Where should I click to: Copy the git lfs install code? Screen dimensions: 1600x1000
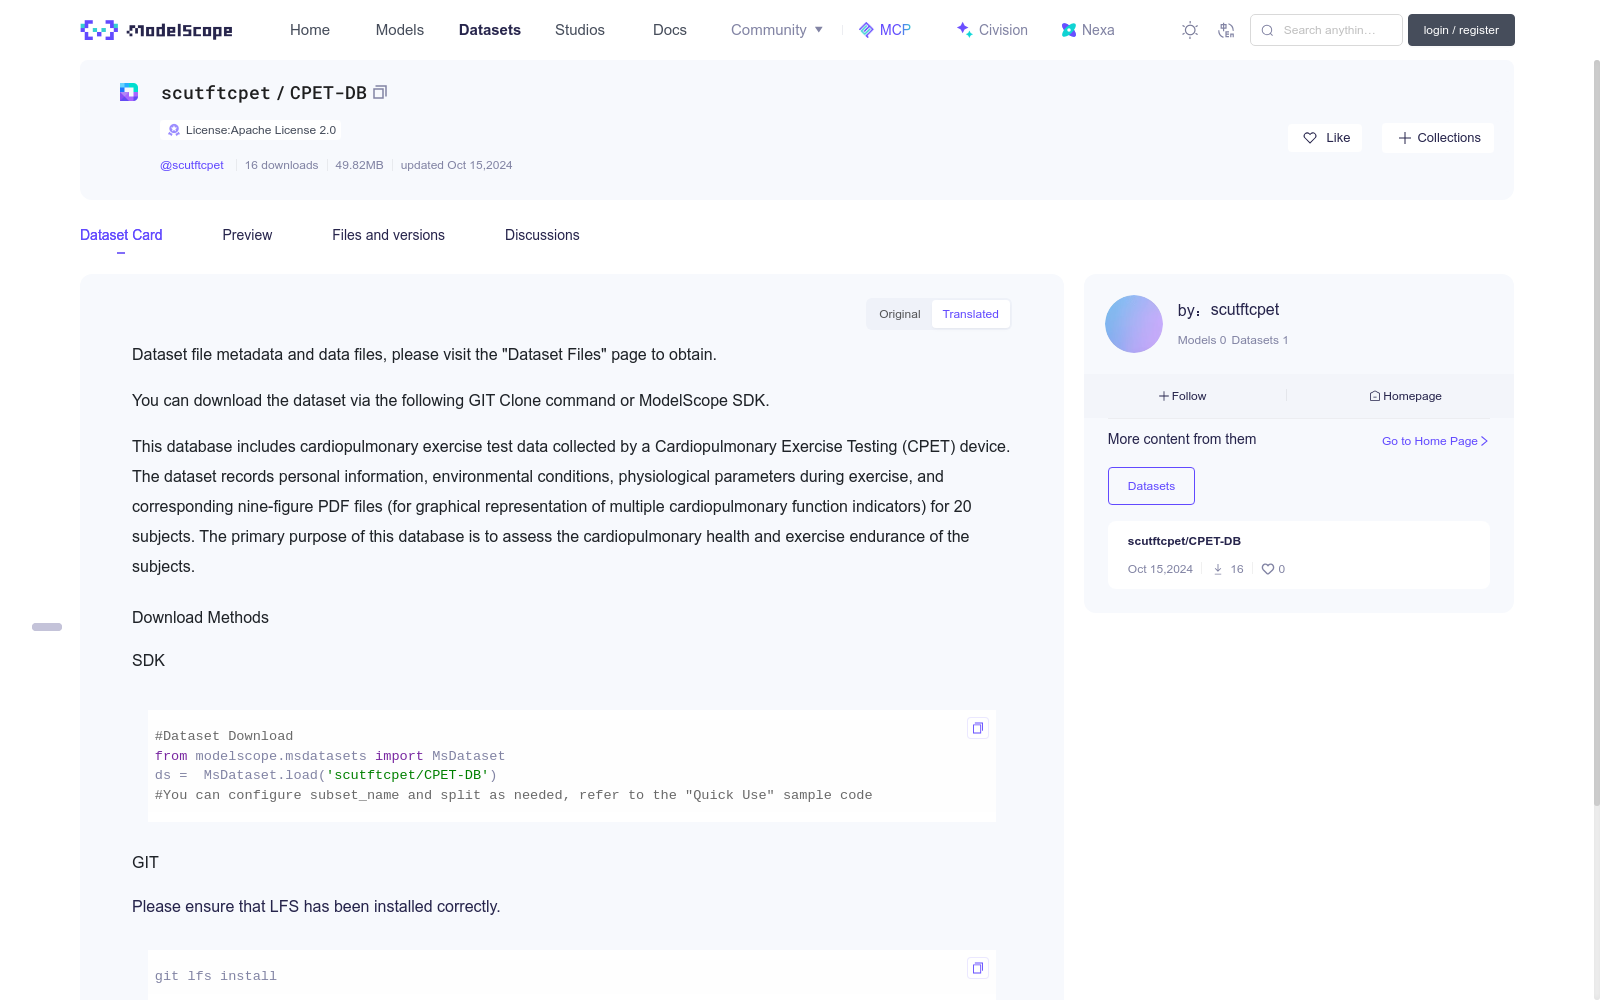[978, 968]
